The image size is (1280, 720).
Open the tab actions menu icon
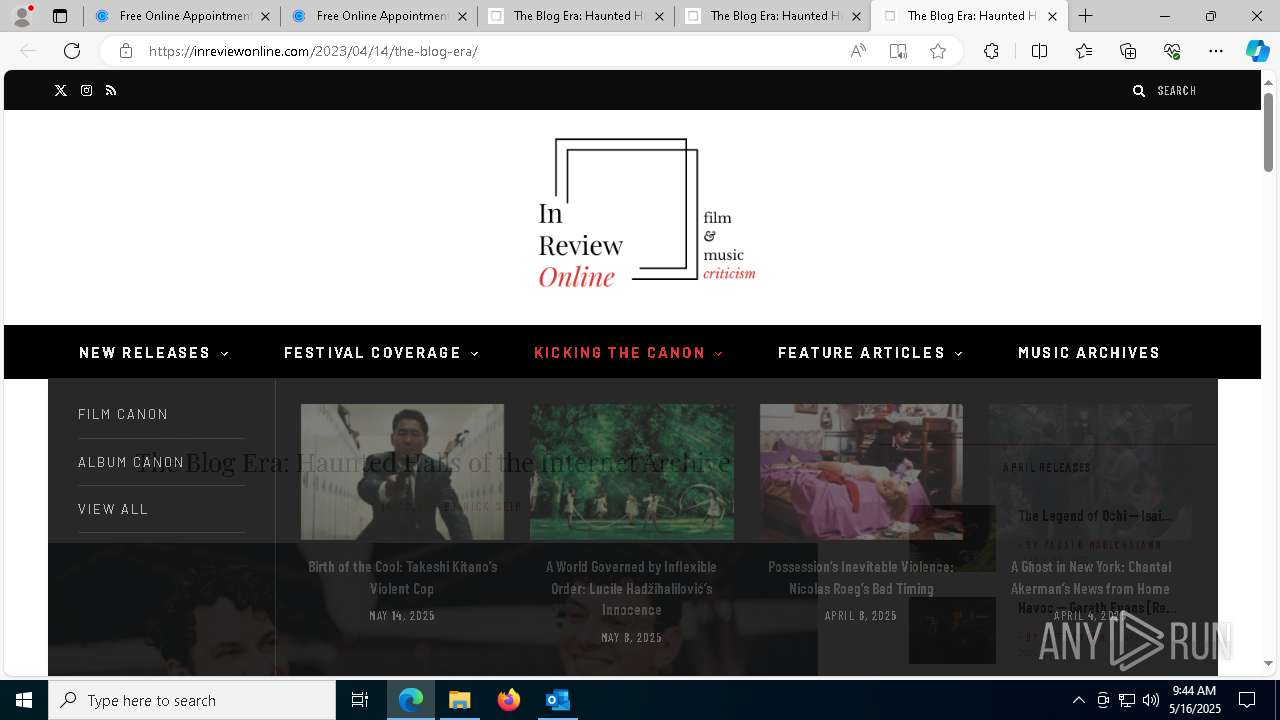pyautogui.click(x=60, y=16)
